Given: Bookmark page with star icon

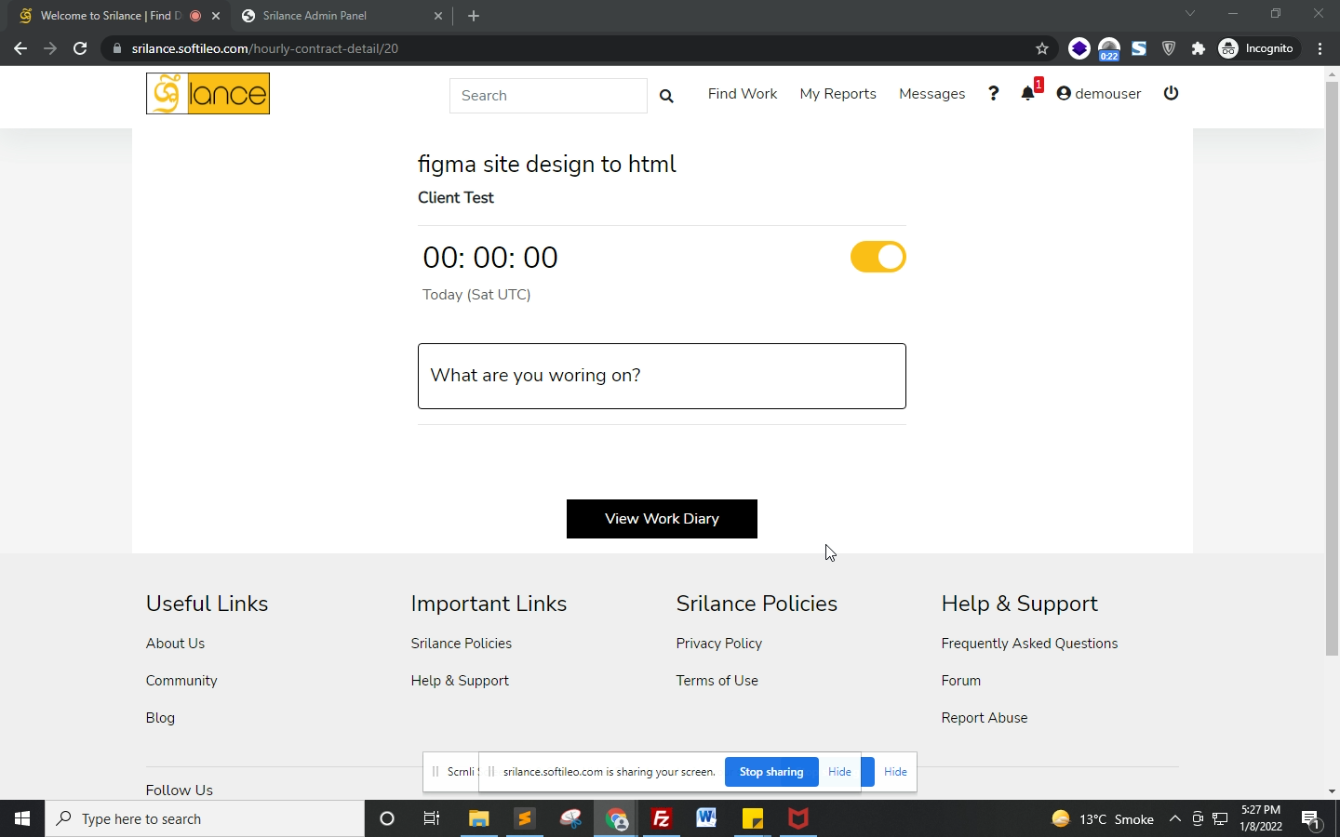Looking at the screenshot, I should [x=1042, y=48].
